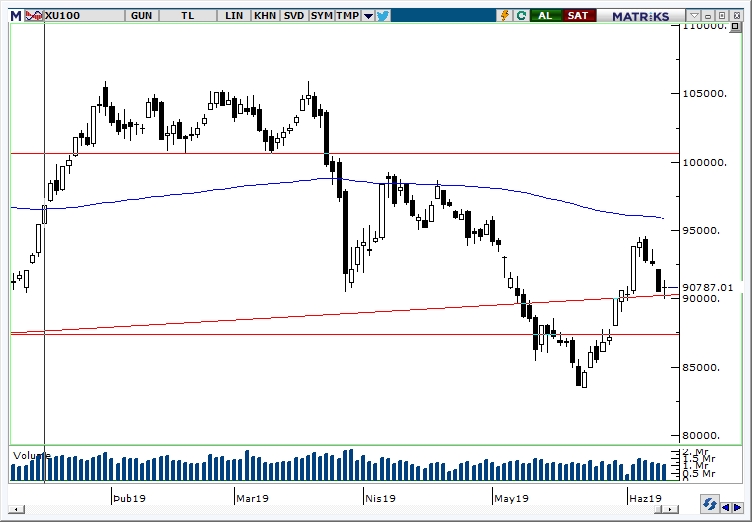Open the chart type icon beside XU100
Screen dimensions: 752x522
click(x=34, y=15)
